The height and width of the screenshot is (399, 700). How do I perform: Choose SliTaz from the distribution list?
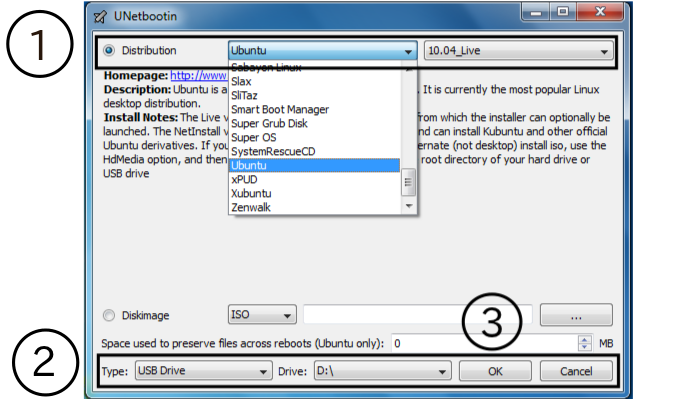244,96
